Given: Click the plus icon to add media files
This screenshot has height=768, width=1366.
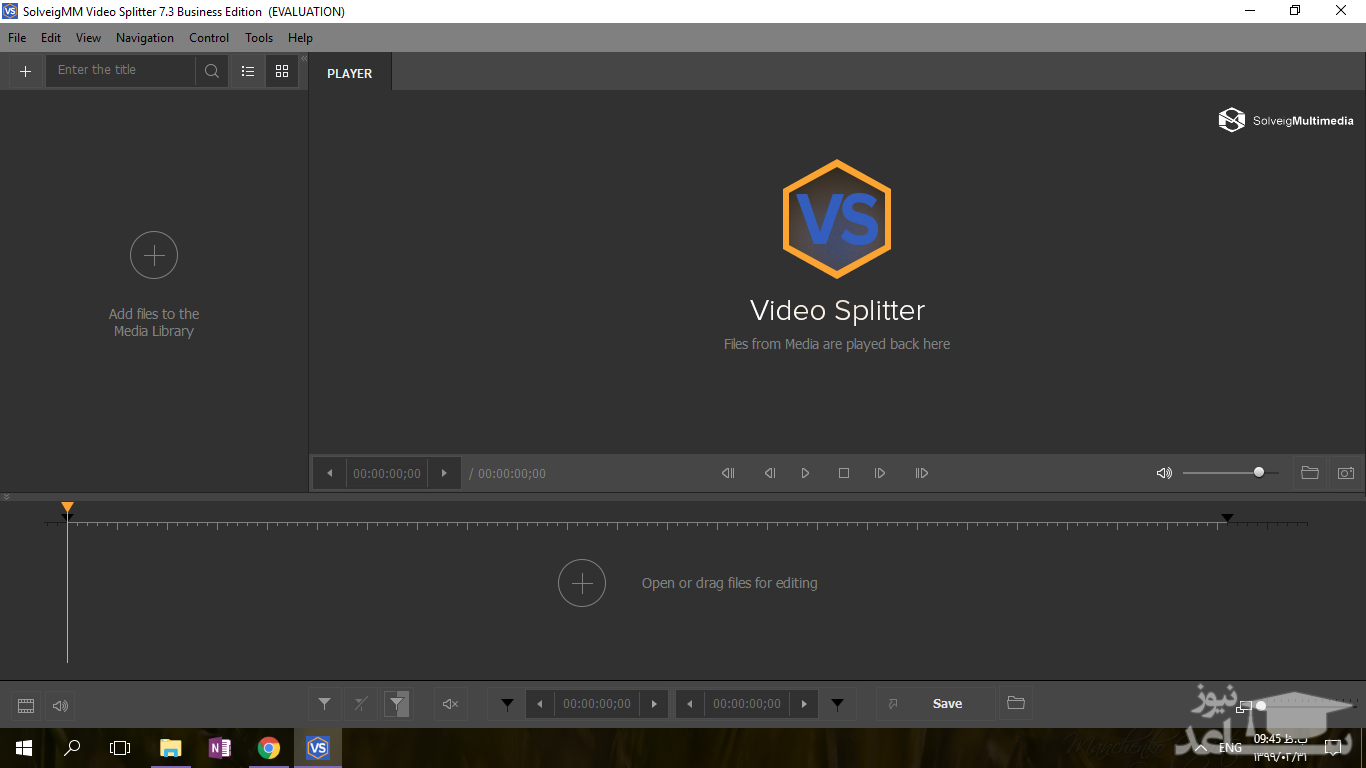Looking at the screenshot, I should [x=26, y=71].
